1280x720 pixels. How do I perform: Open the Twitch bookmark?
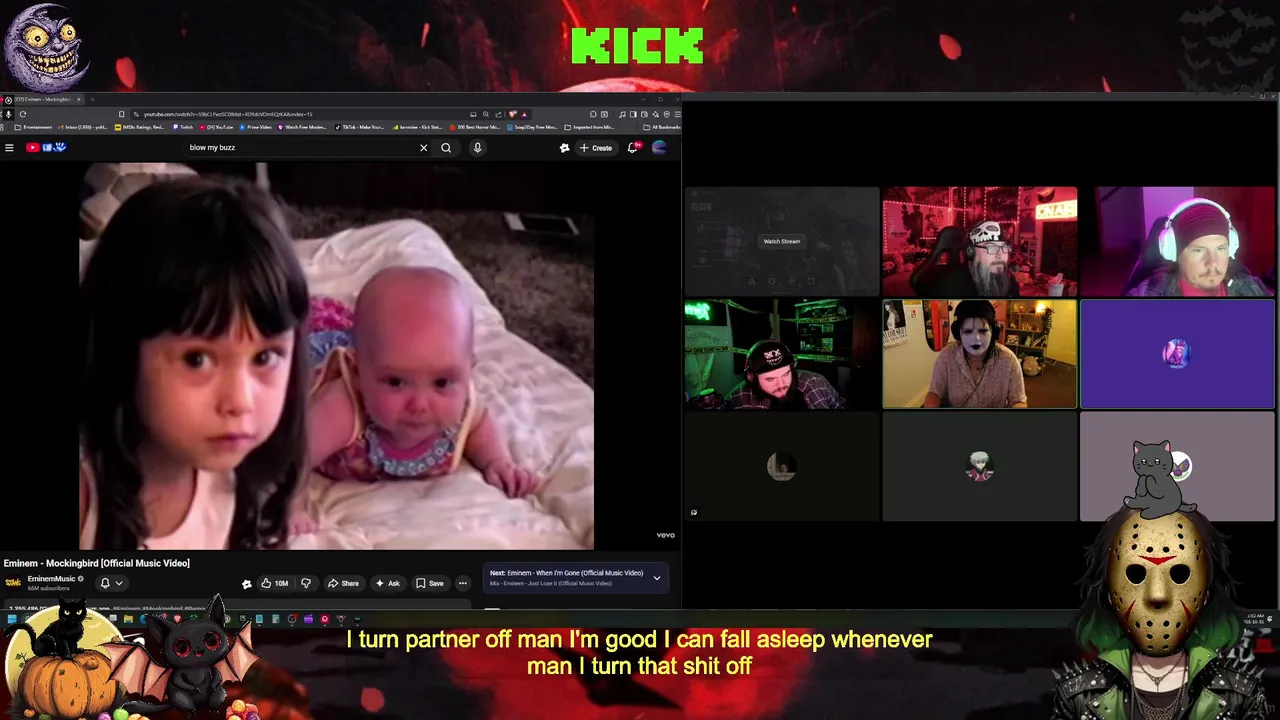[x=184, y=127]
